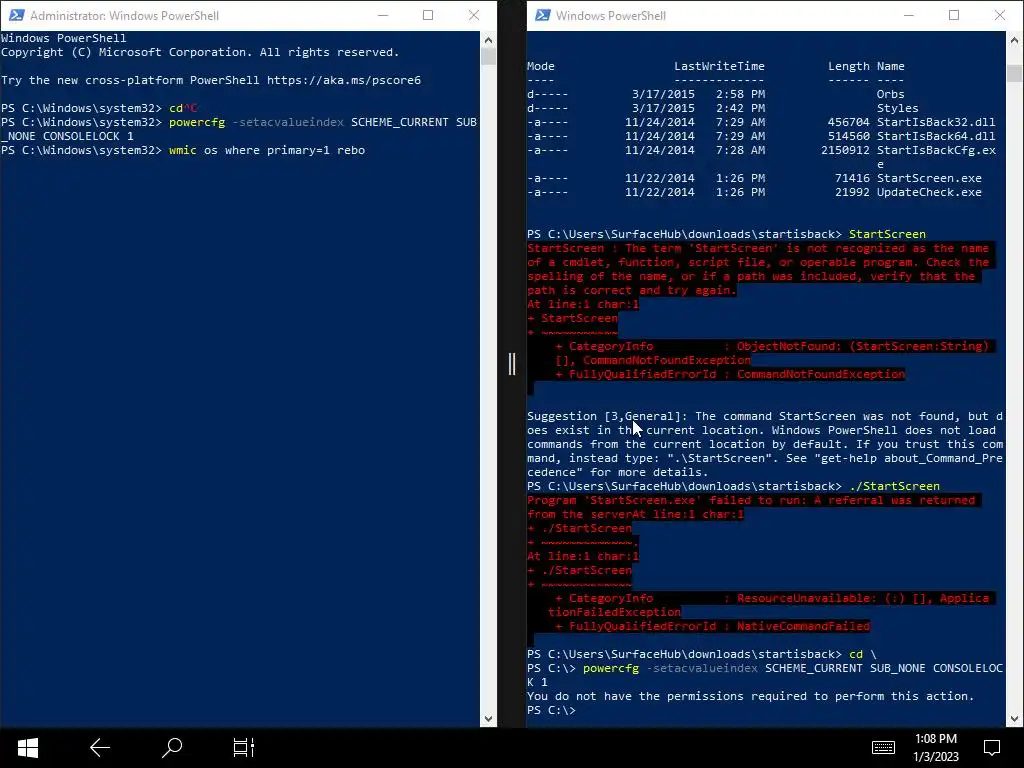Click the right PowerShell window scrollbar thumb
The image size is (1024, 768).
pos(1014,73)
